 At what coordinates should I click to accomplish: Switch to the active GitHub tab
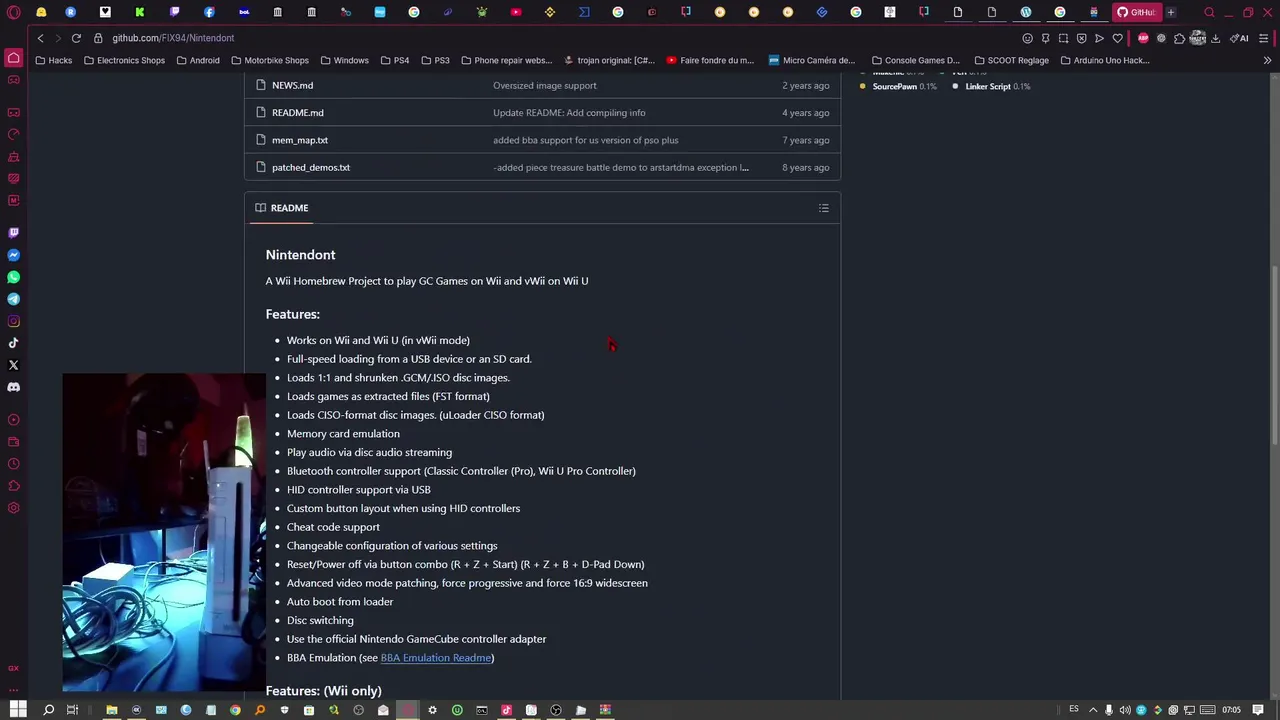point(1136,12)
